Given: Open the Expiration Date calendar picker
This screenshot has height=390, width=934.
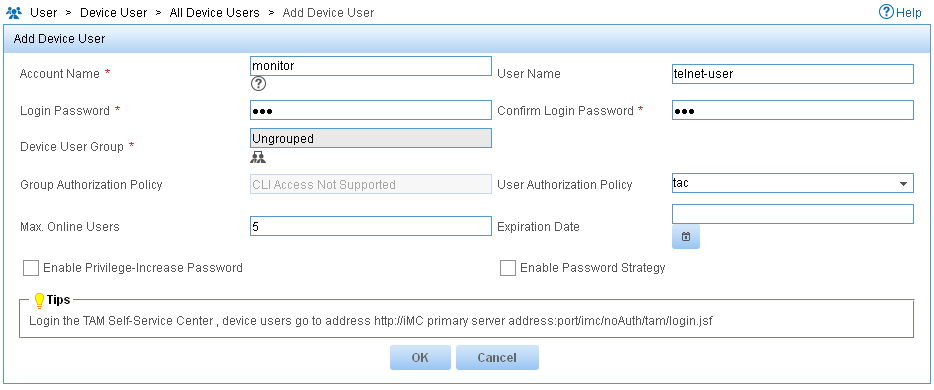Looking at the screenshot, I should (x=686, y=237).
